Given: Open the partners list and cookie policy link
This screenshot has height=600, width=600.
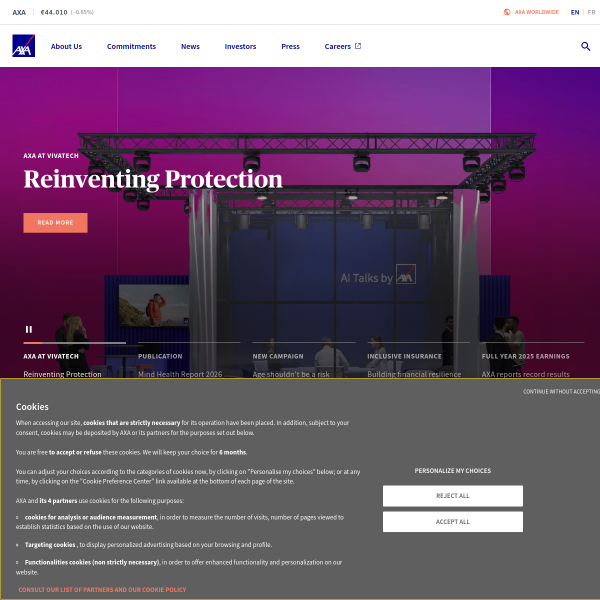Looking at the screenshot, I should click(x=102, y=590).
